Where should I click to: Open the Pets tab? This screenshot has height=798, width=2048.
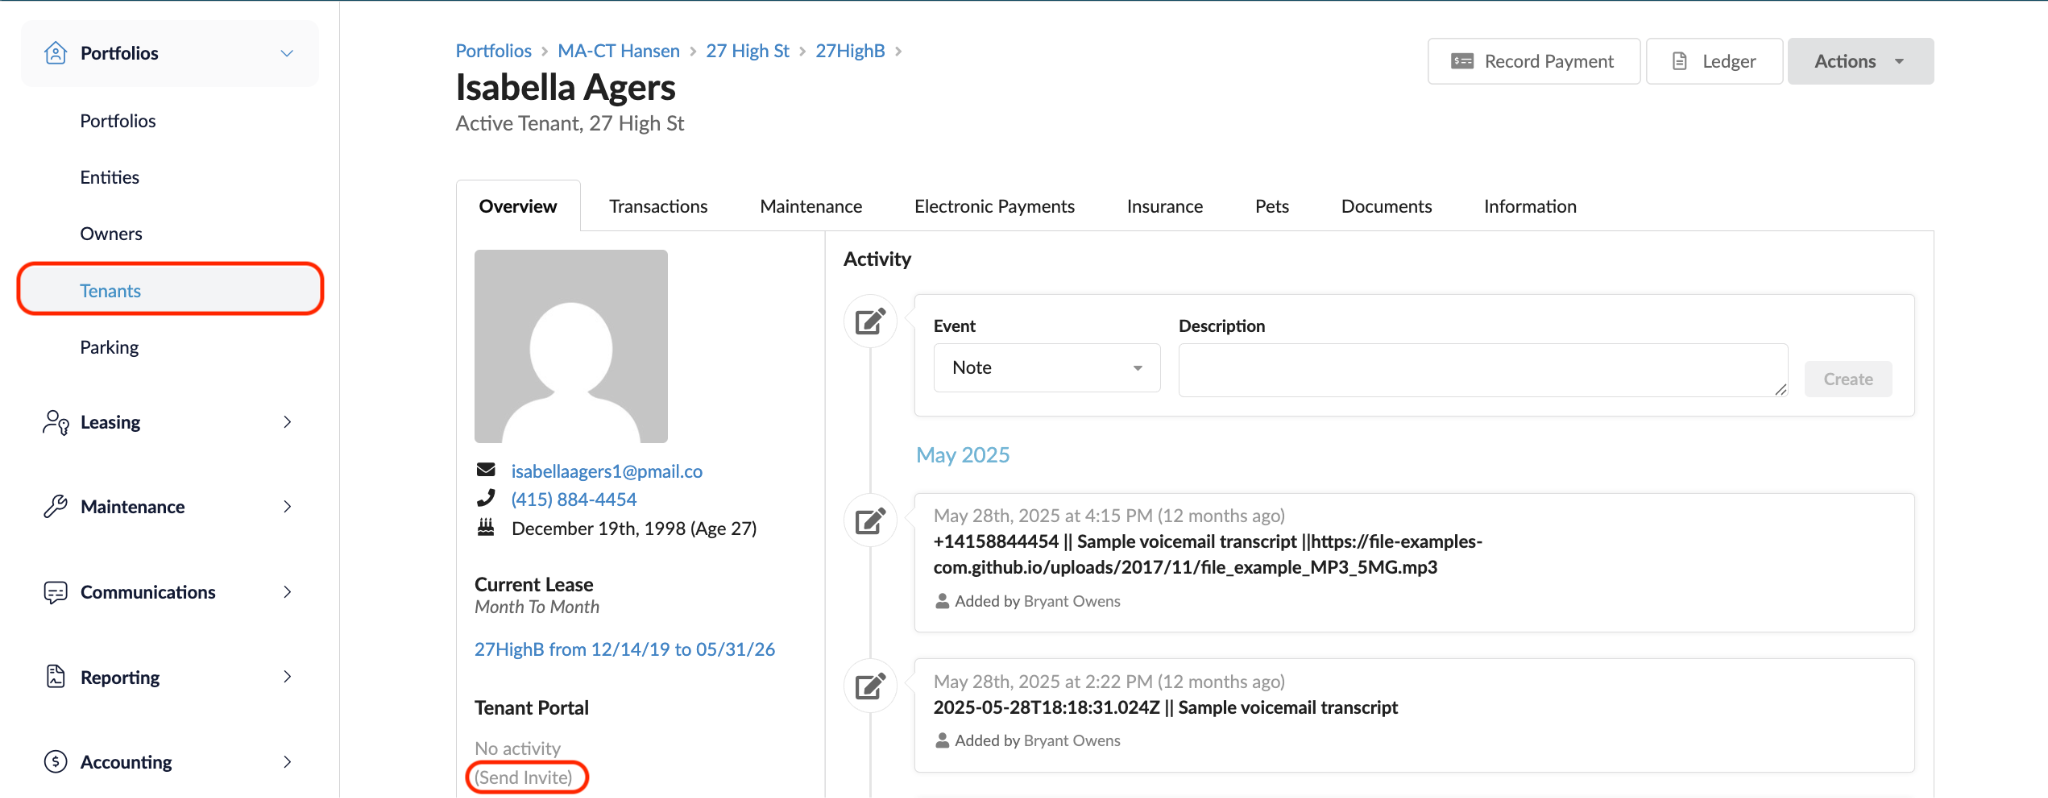tap(1272, 206)
